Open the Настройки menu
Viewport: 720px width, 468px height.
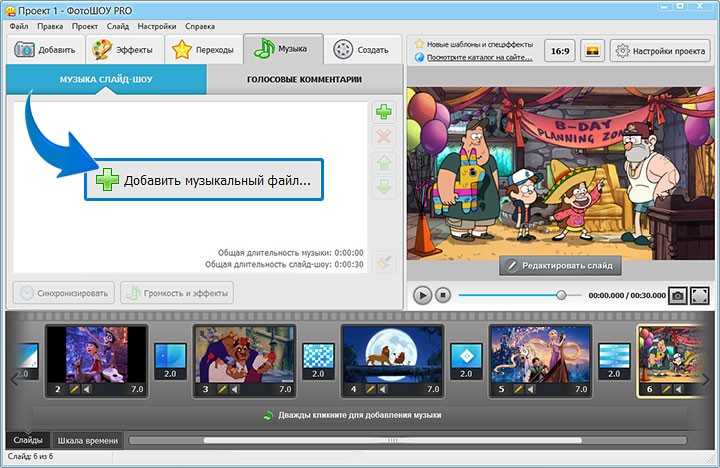pos(157,26)
